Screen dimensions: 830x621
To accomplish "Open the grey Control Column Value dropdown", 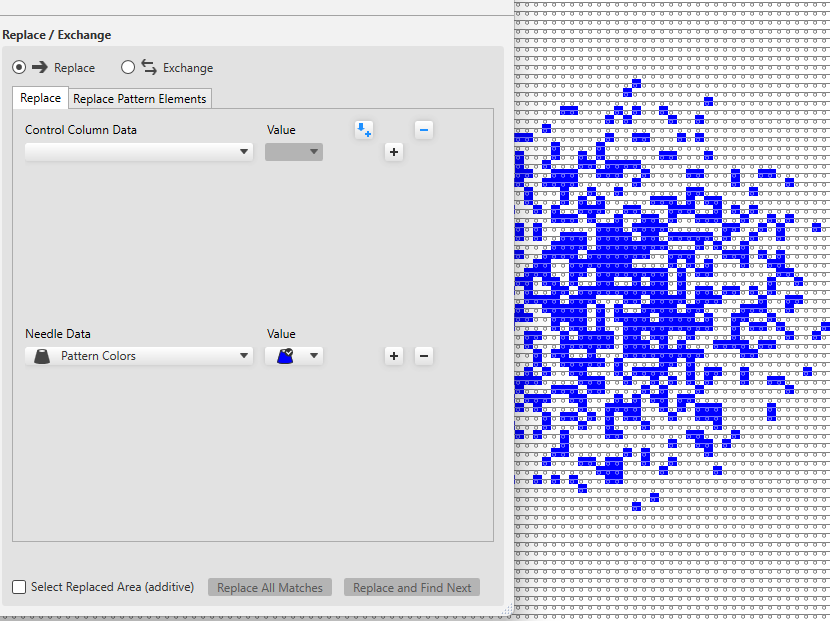I will pos(294,152).
